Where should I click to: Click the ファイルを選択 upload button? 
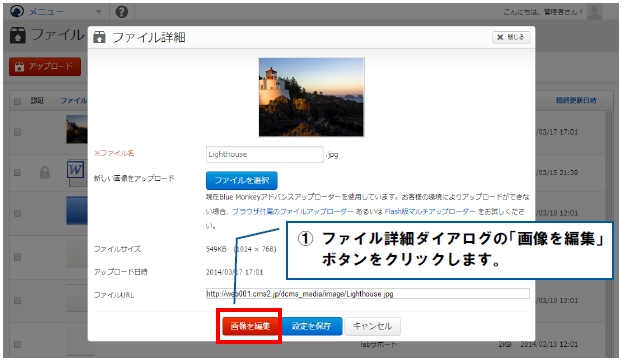pyautogui.click(x=242, y=180)
